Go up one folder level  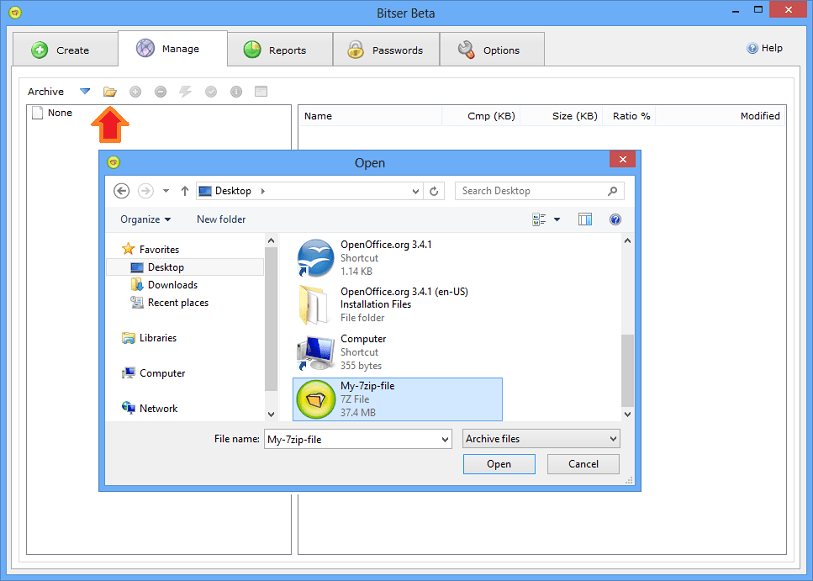coord(185,191)
